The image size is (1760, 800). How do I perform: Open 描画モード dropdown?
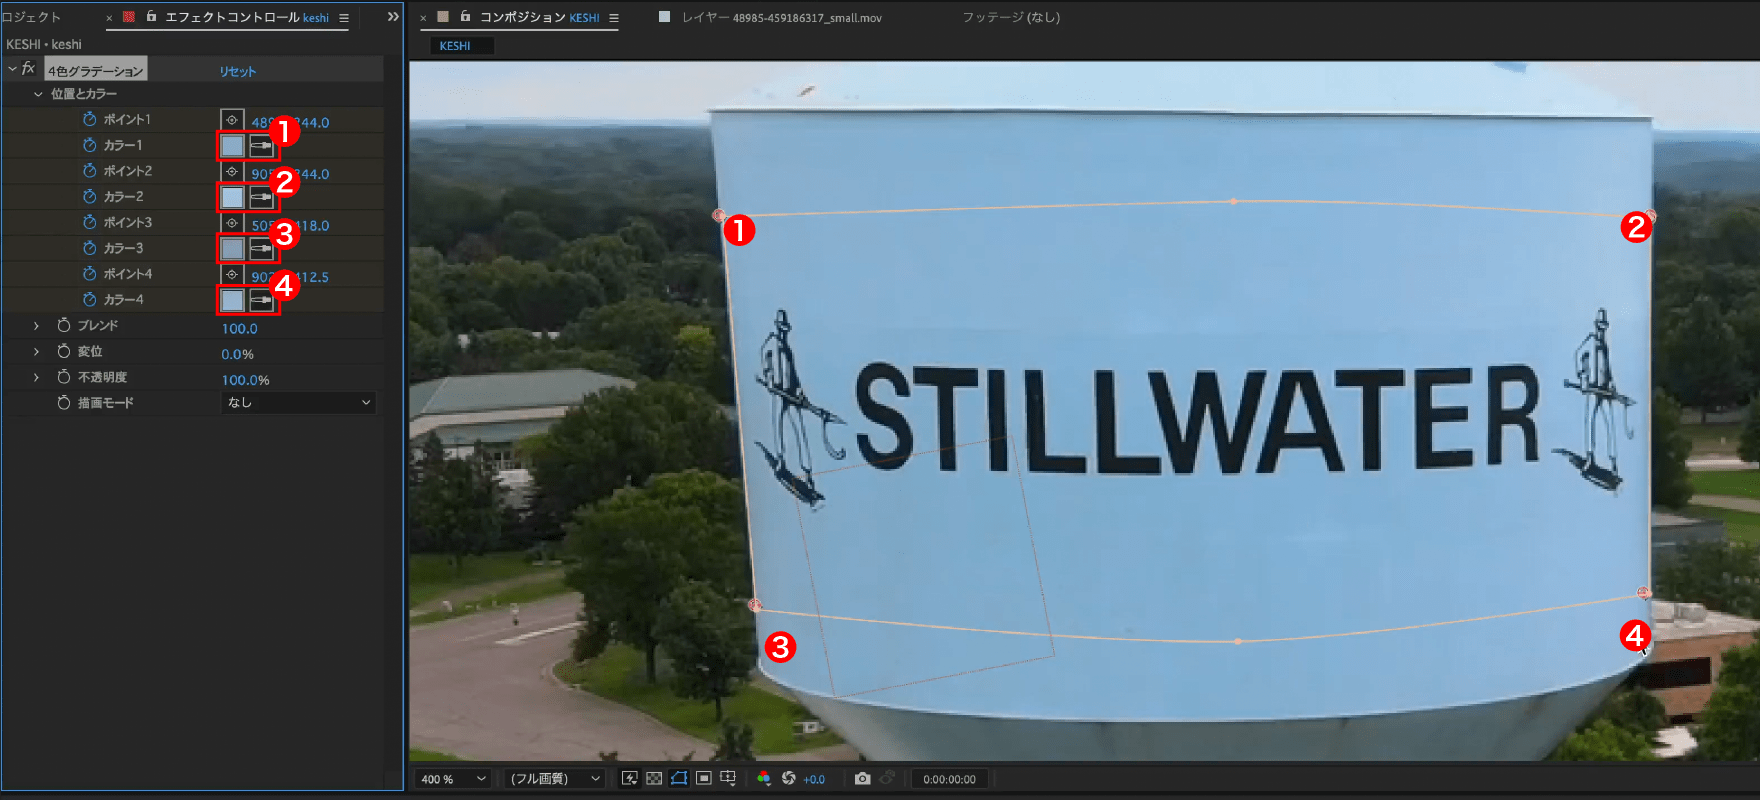tap(298, 402)
